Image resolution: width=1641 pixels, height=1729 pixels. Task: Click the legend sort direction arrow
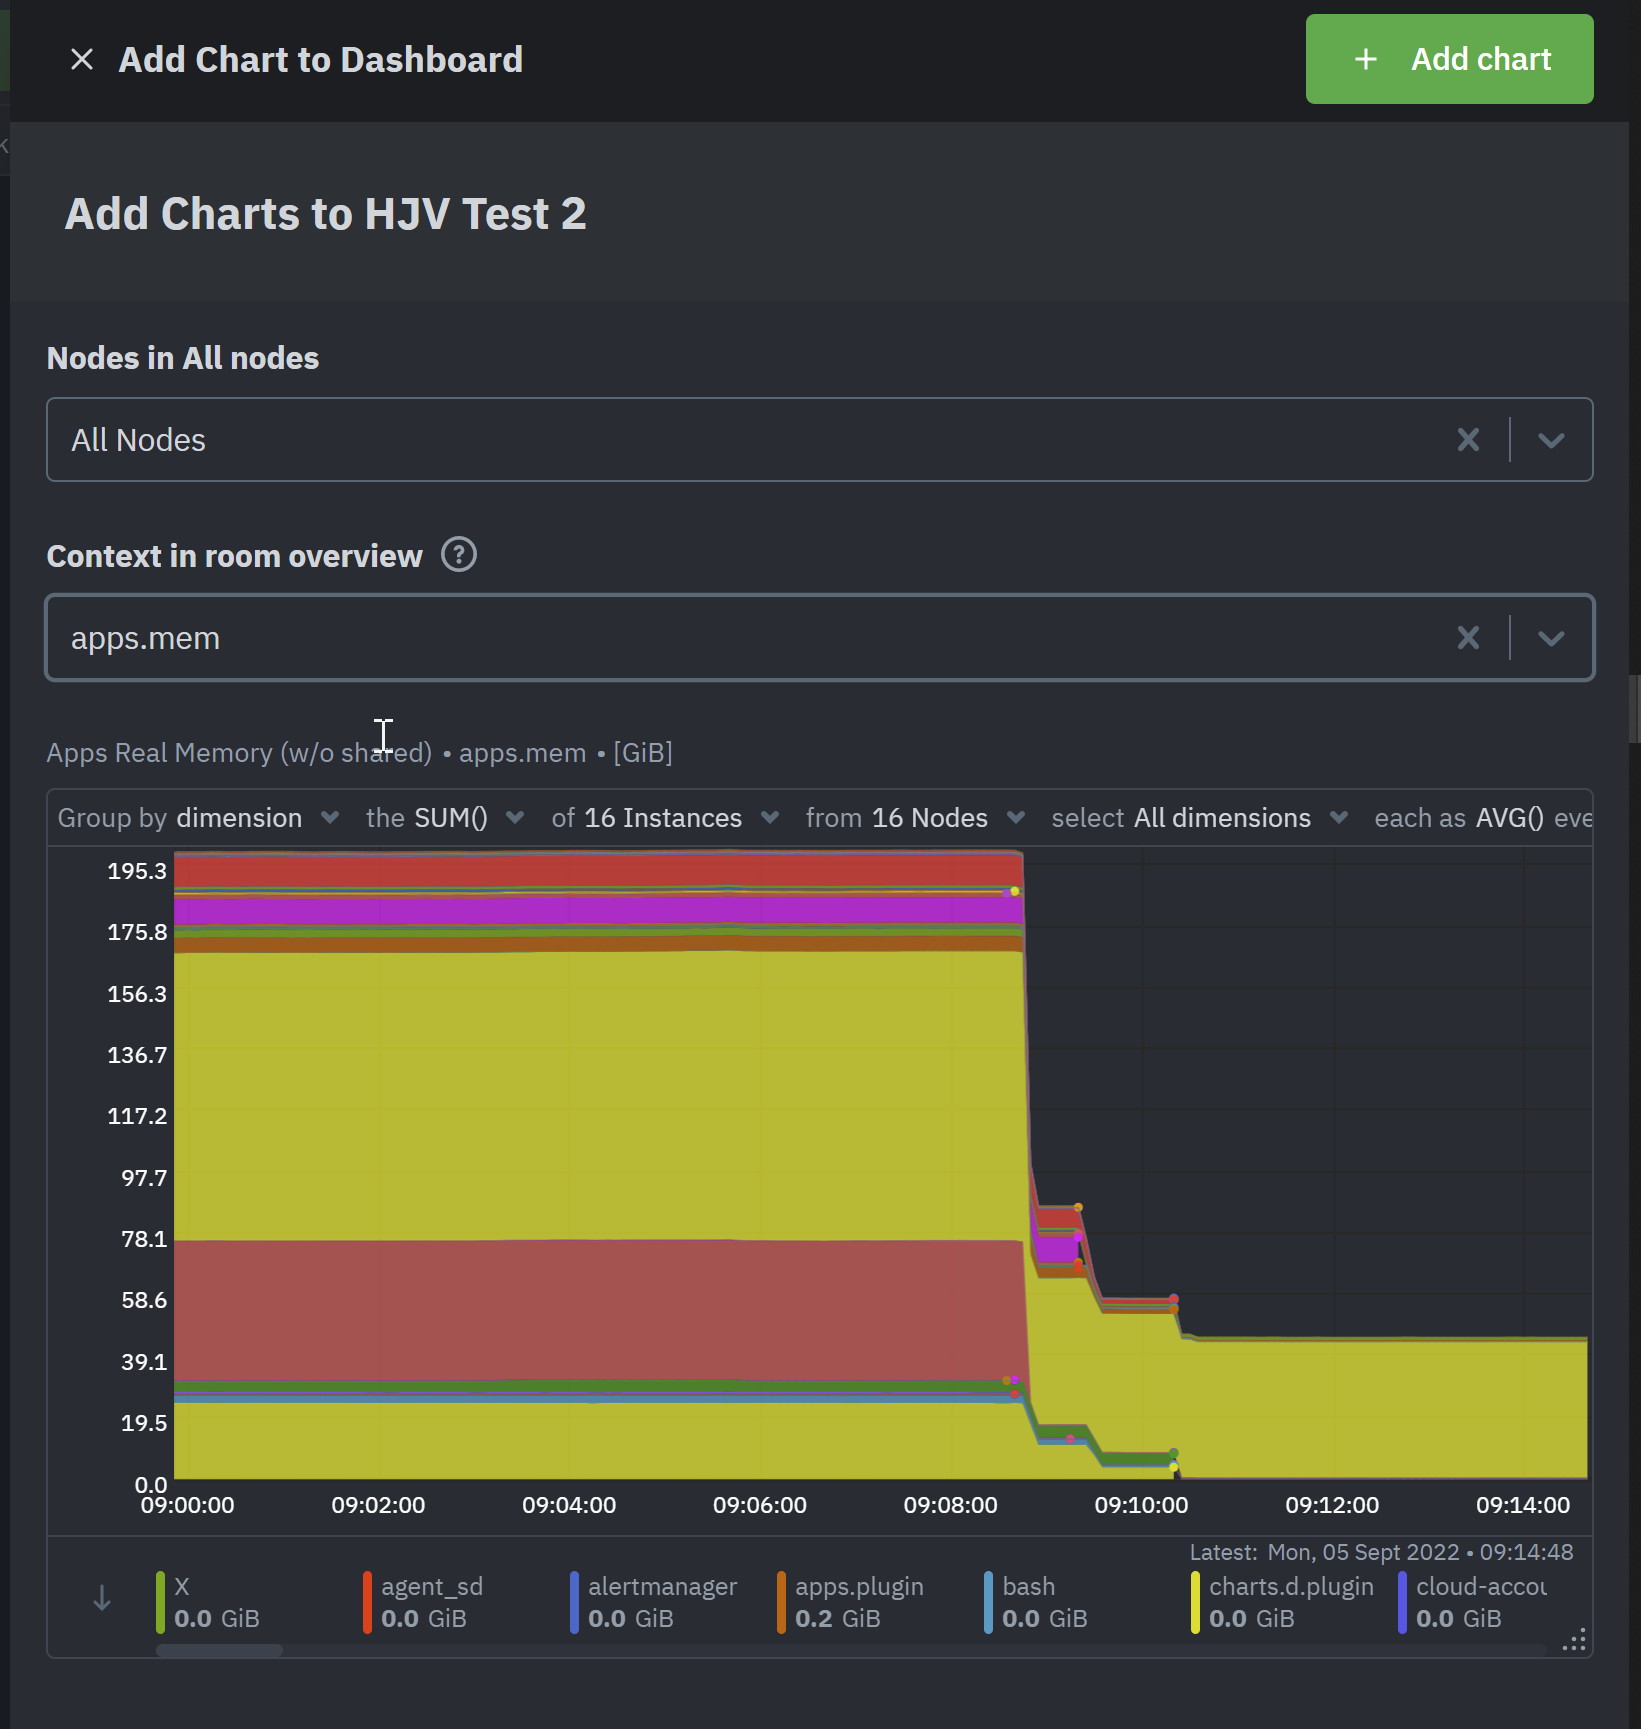pos(101,1599)
